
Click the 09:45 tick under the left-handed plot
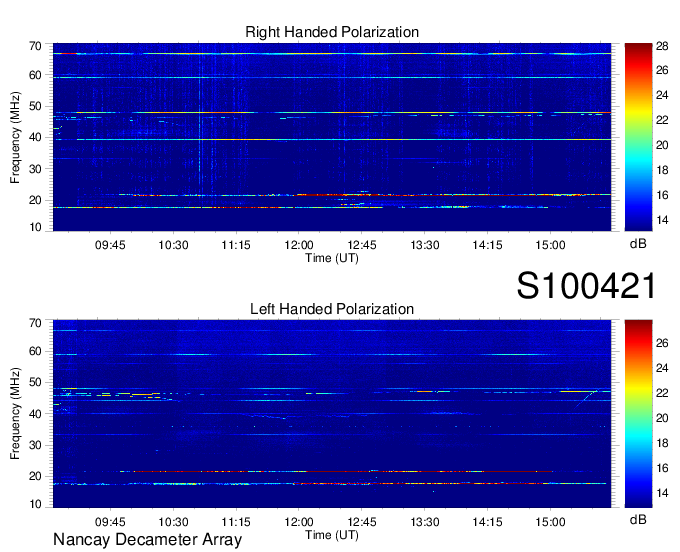pos(110,522)
